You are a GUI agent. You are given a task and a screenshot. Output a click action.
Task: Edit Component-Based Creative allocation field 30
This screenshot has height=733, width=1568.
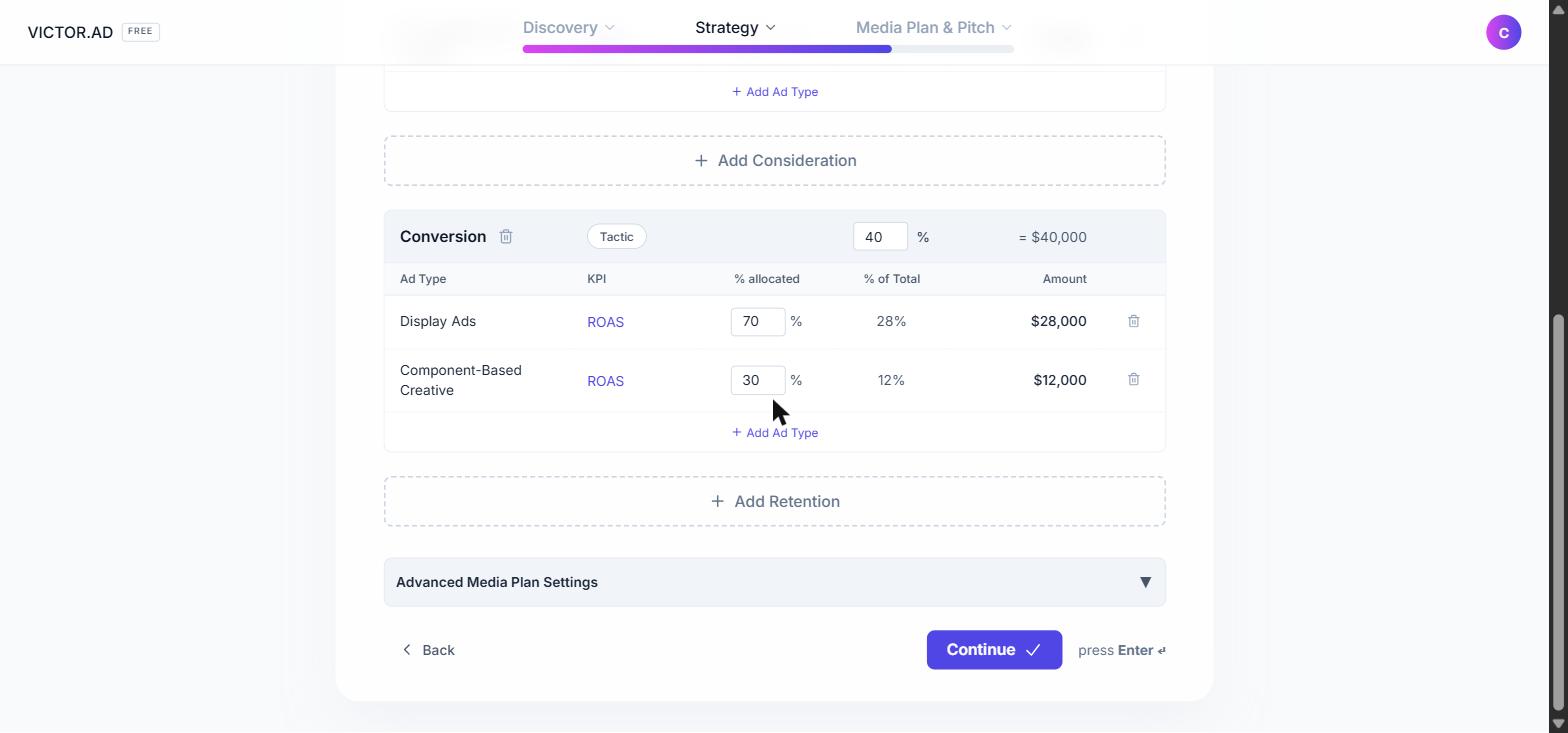point(758,381)
